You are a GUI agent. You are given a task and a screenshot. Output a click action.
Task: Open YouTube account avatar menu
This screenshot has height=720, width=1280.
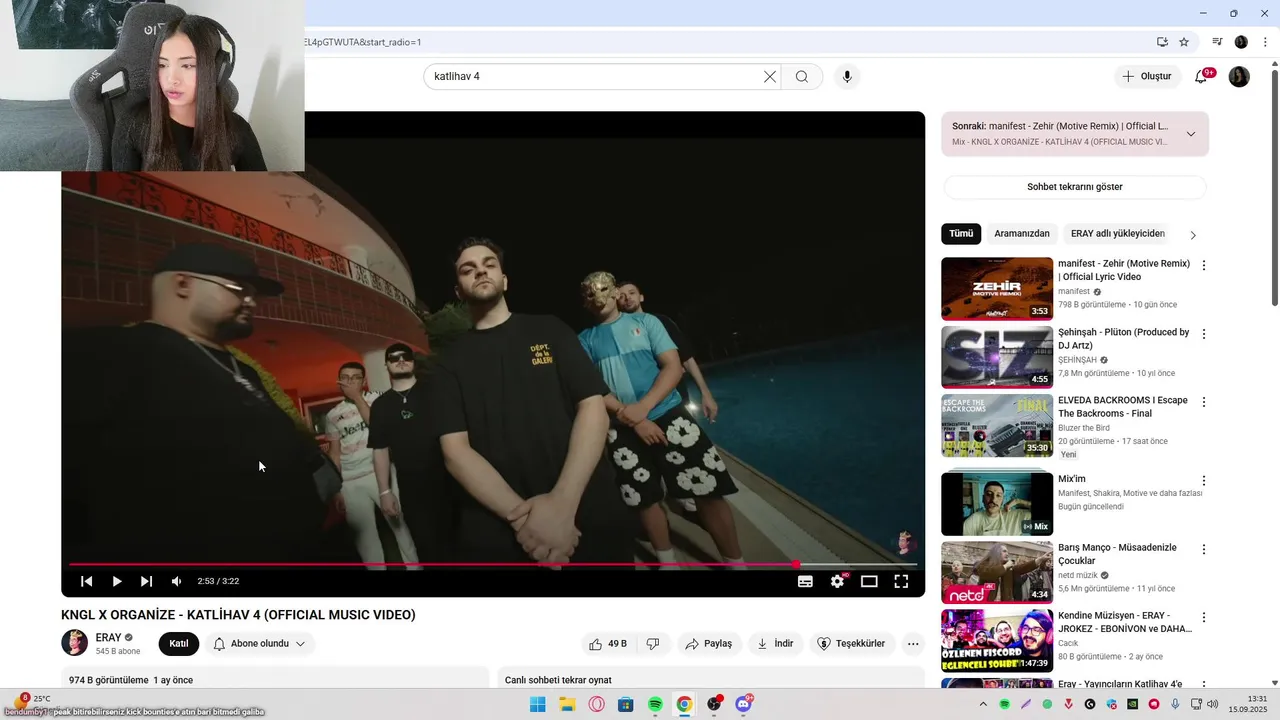coord(1239,76)
